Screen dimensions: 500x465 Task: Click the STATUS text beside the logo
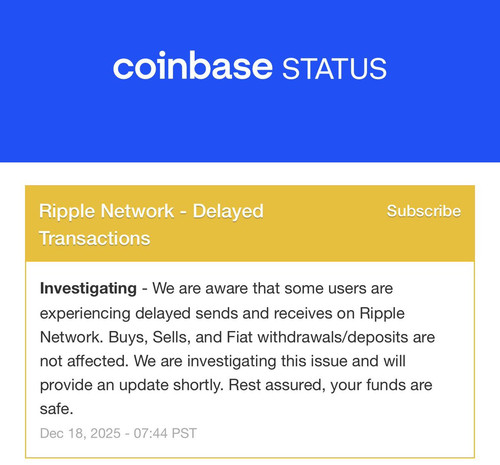pos(335,69)
